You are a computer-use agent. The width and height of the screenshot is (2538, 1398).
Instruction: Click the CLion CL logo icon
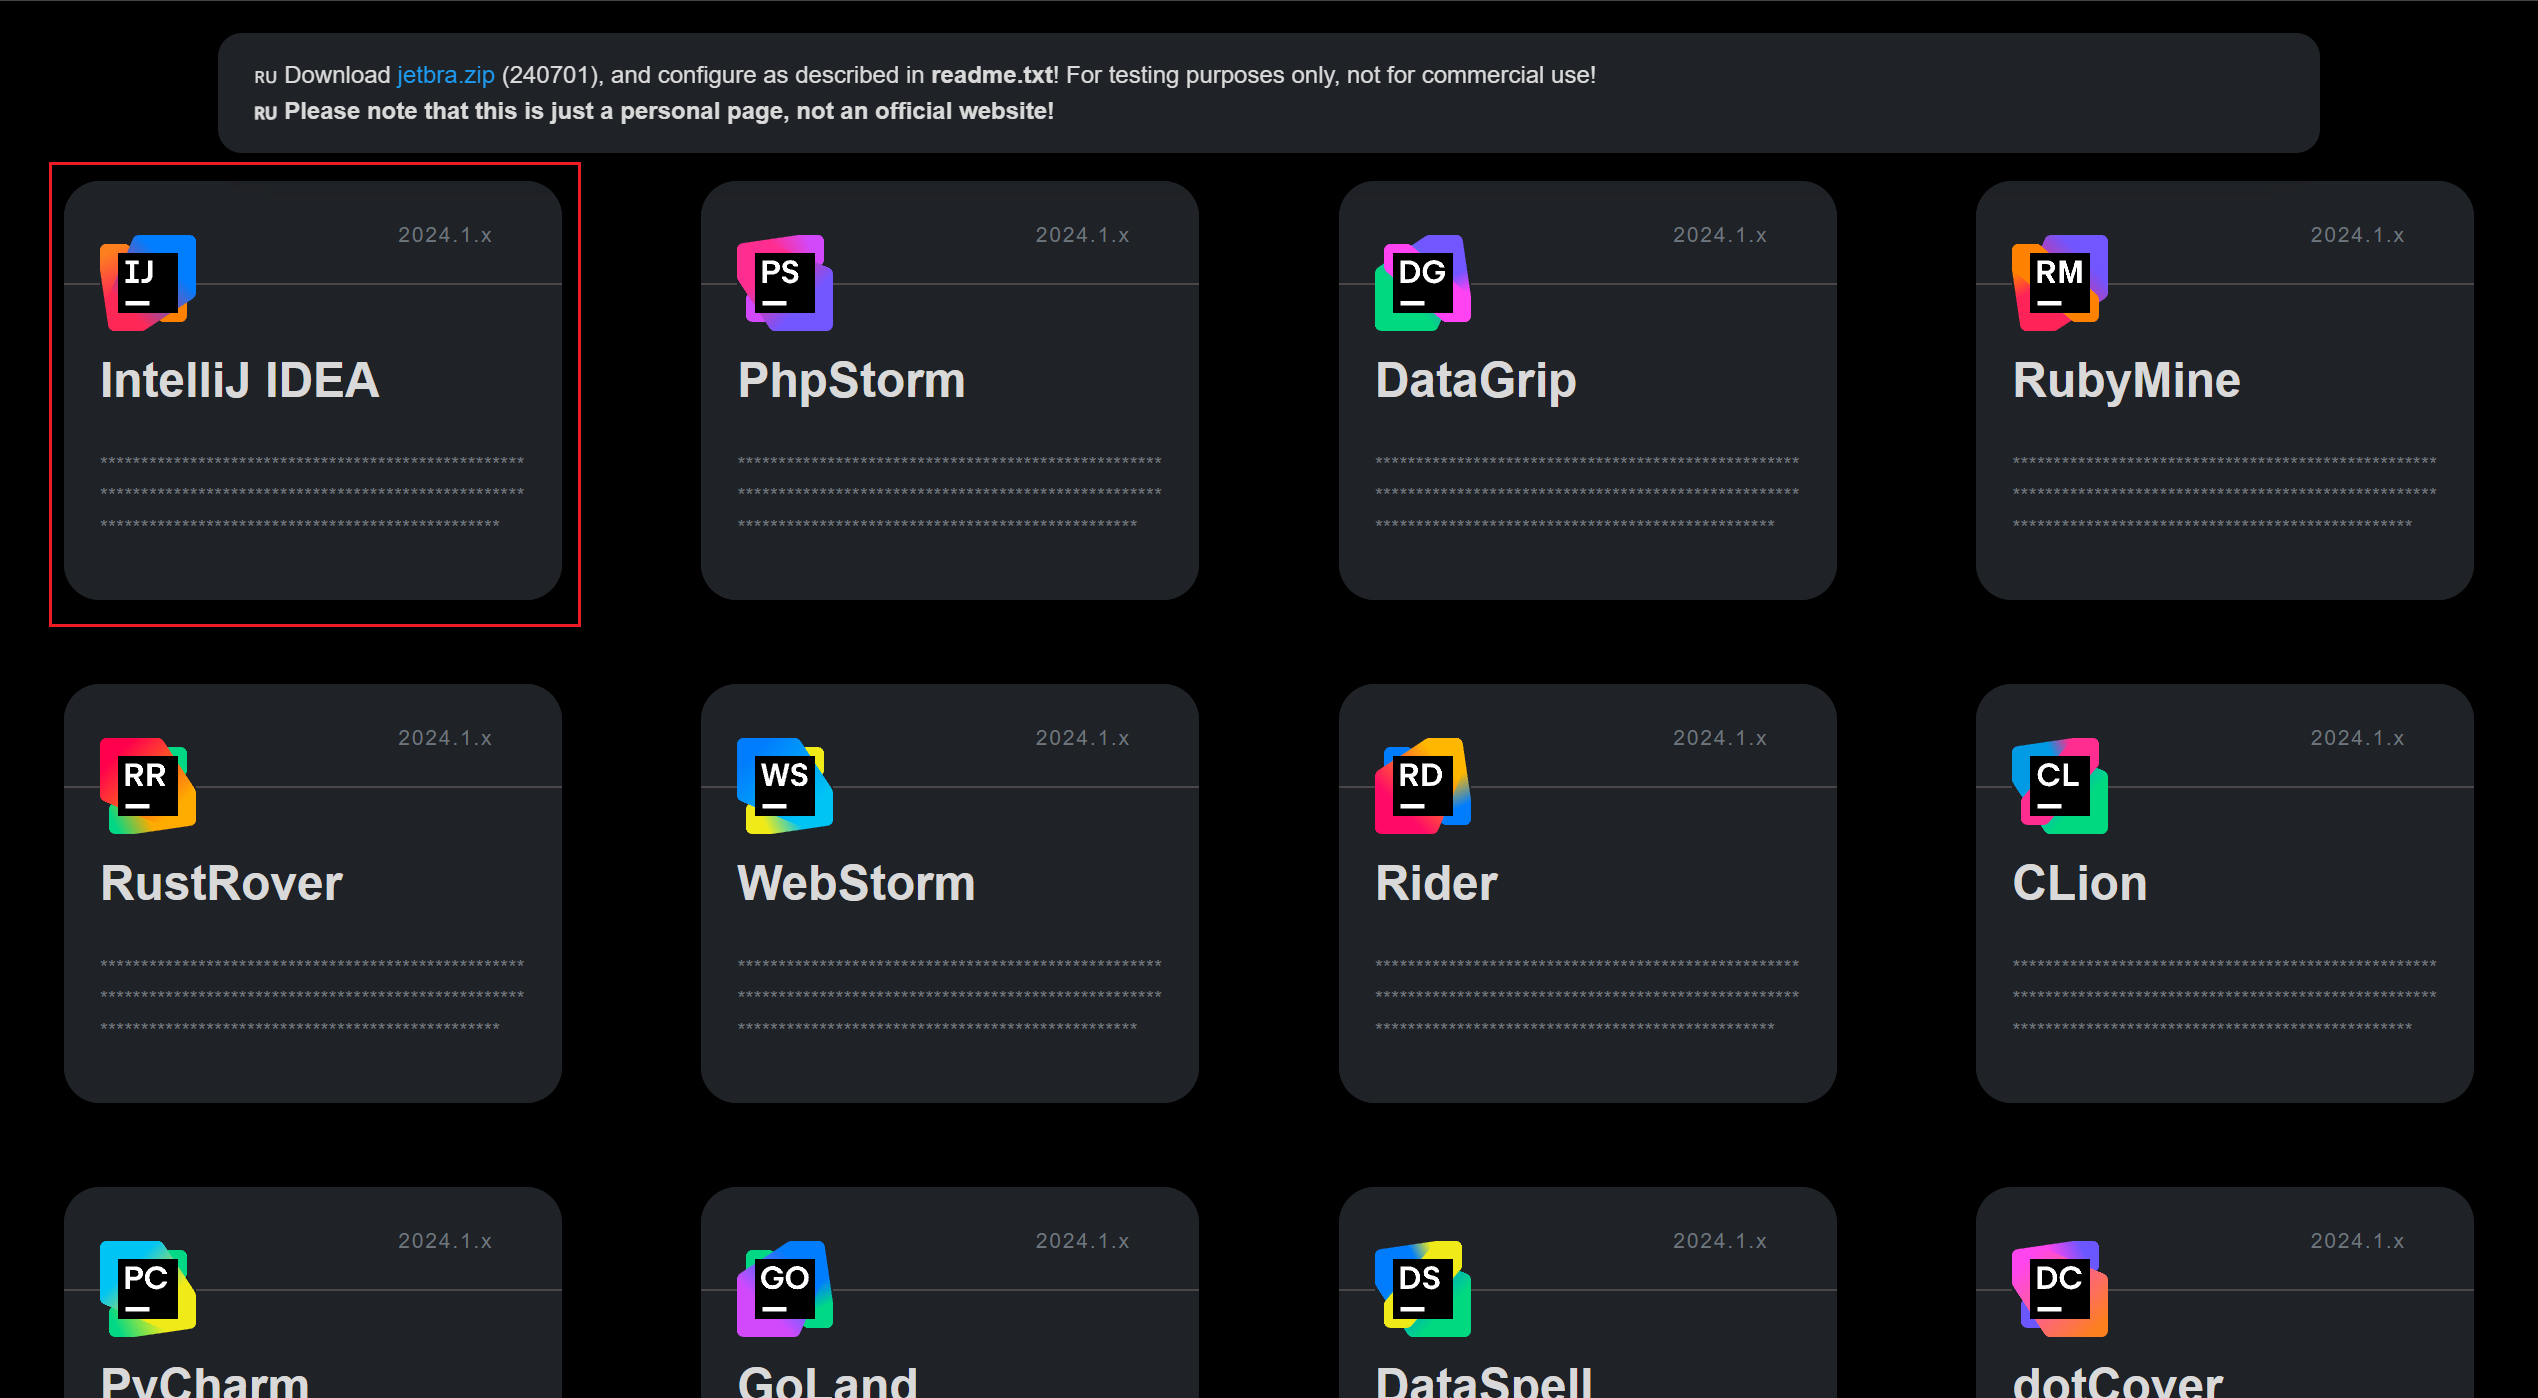tap(2060, 786)
